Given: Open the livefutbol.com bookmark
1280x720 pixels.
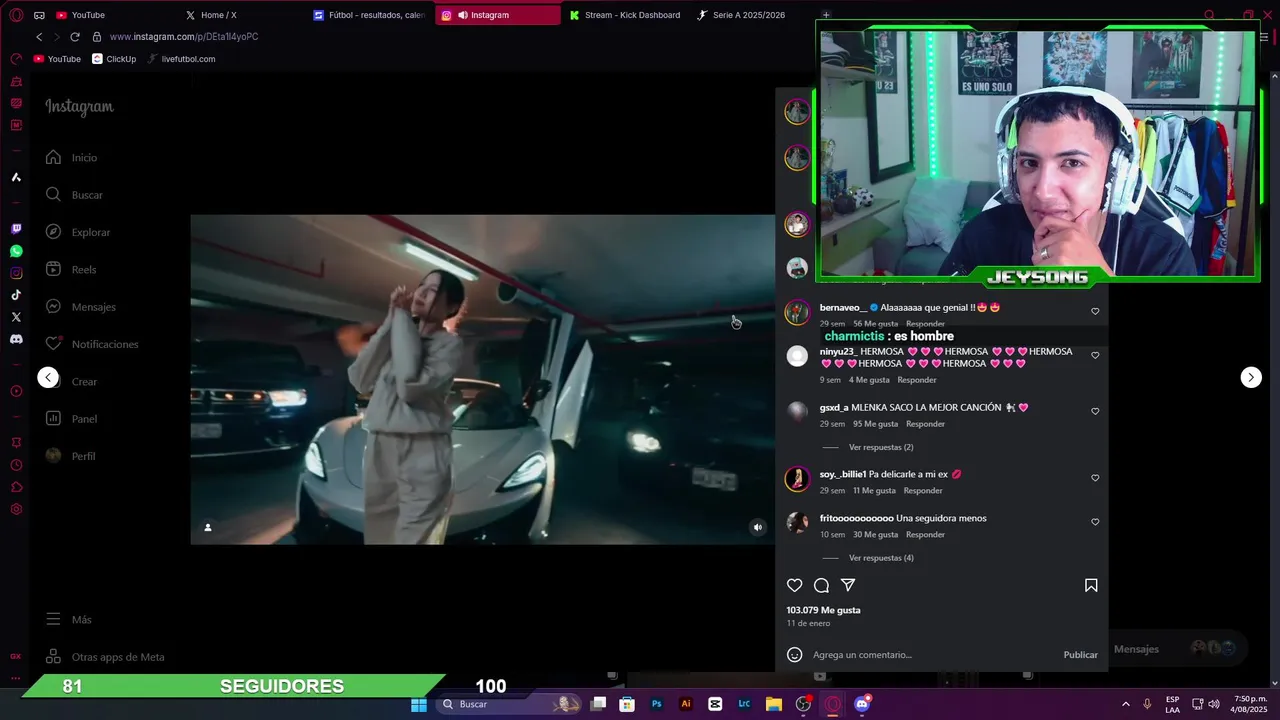Looking at the screenshot, I should click(181, 59).
